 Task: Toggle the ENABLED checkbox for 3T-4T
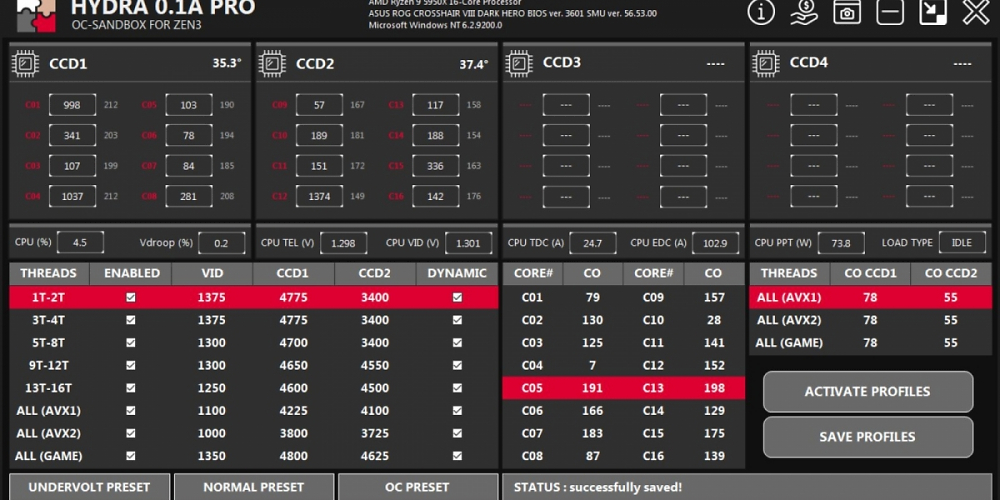tap(131, 320)
